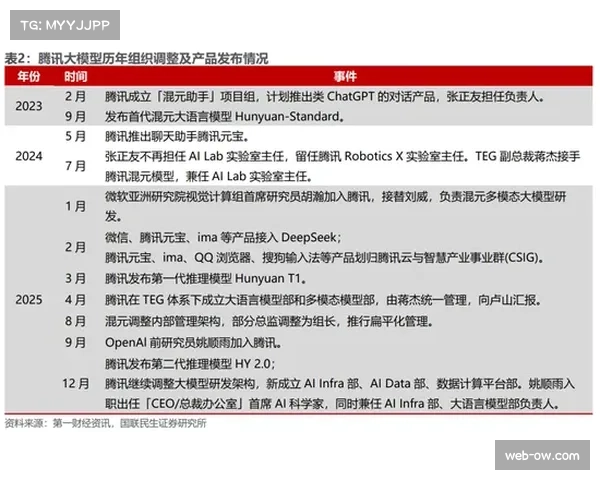
Task: Click the source note "资料来源:第一财经资讯"
Action: coord(106,423)
